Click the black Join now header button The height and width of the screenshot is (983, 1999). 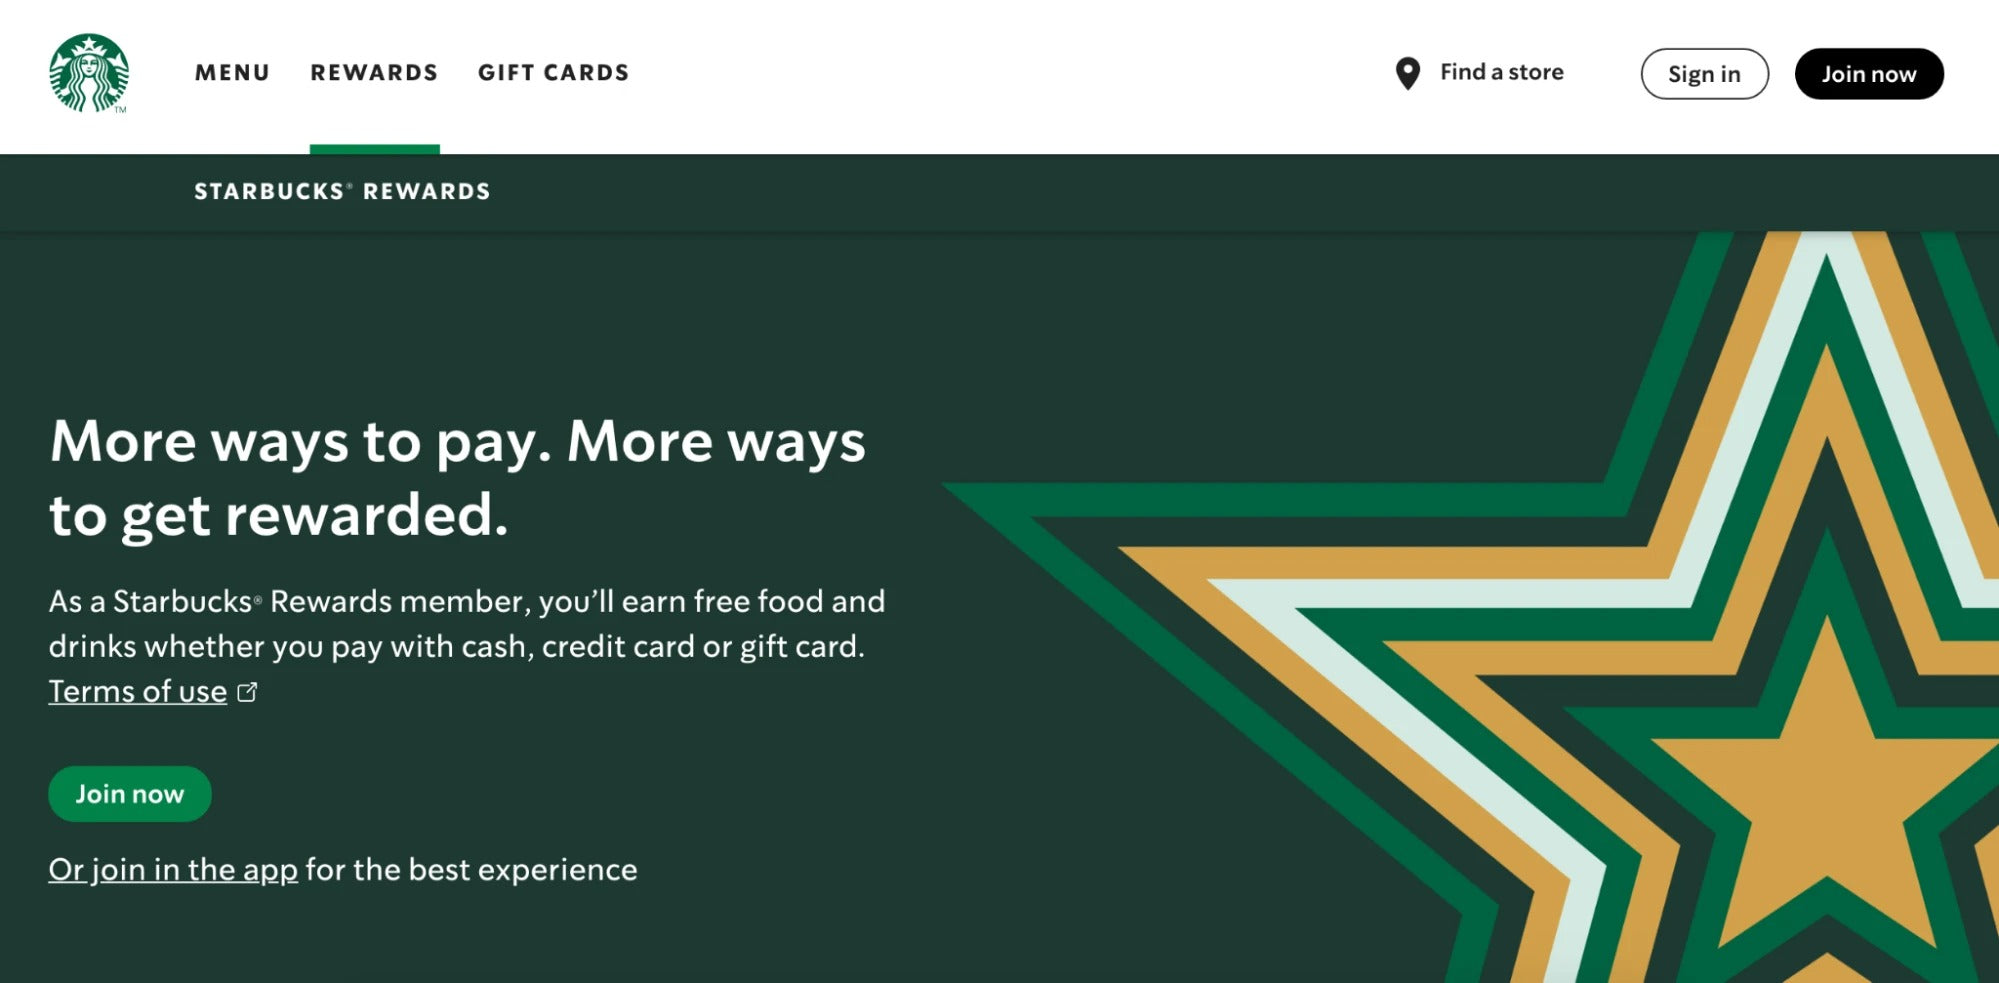click(x=1868, y=74)
